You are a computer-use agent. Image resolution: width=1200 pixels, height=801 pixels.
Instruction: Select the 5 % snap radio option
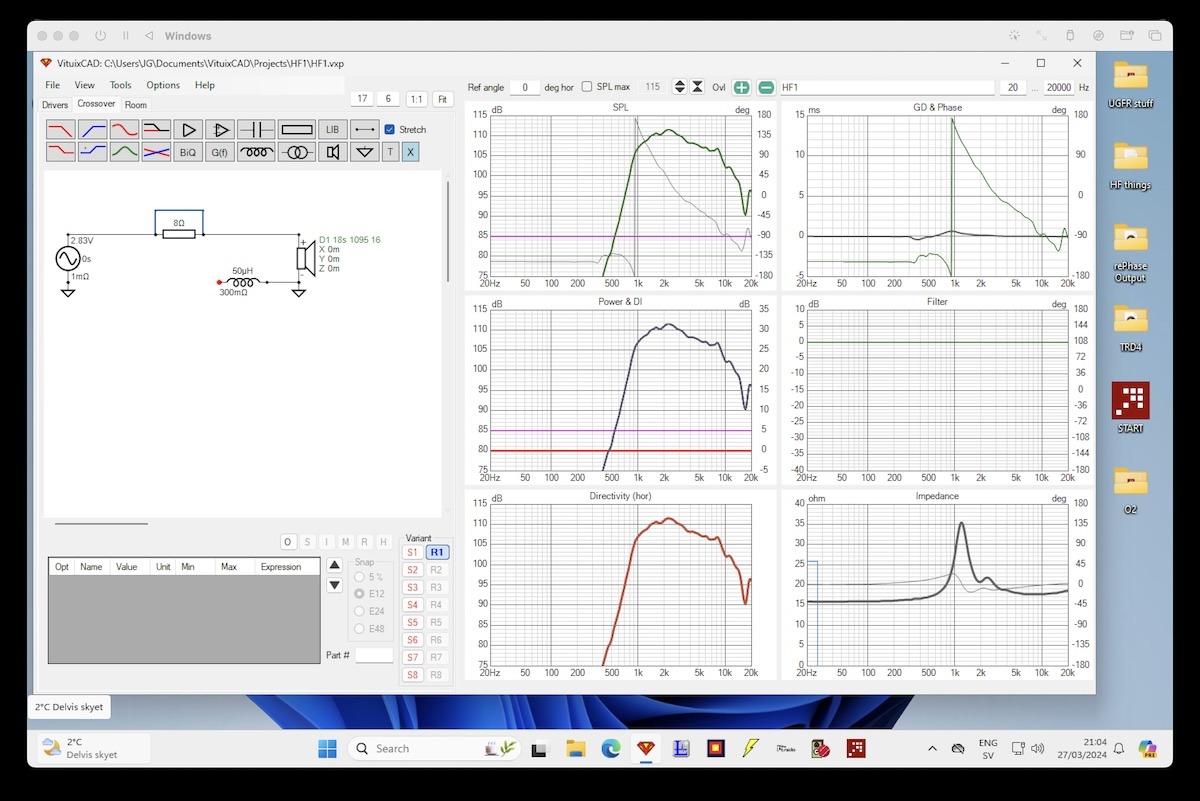click(359, 577)
